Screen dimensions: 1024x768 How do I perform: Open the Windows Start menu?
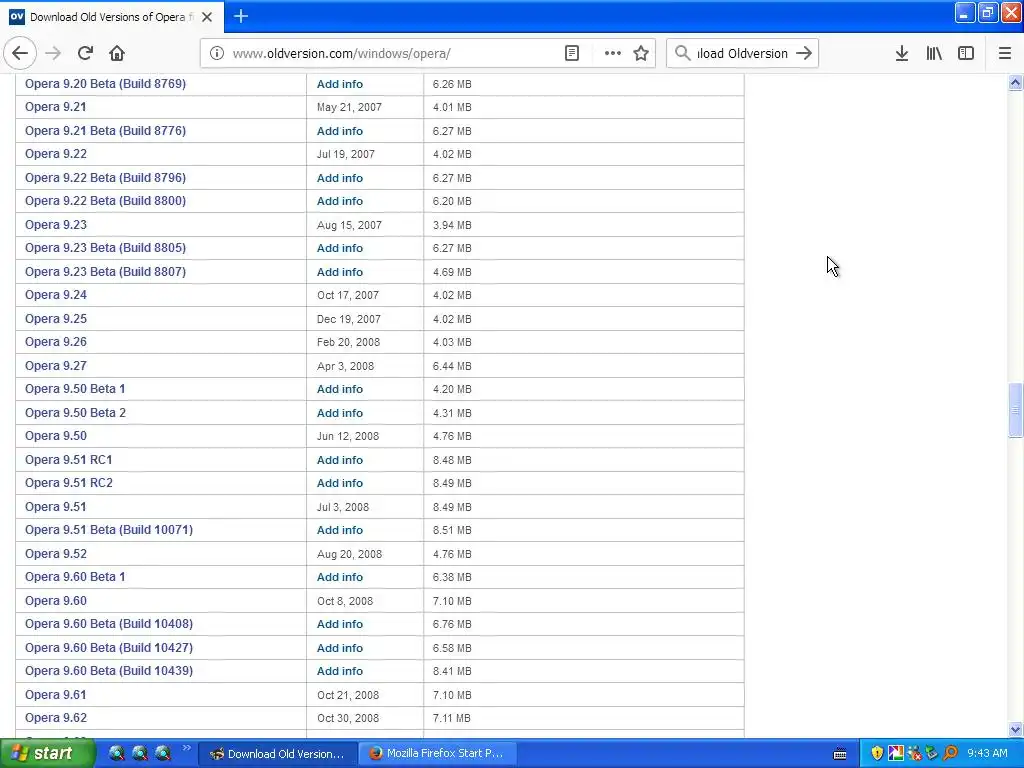48,754
